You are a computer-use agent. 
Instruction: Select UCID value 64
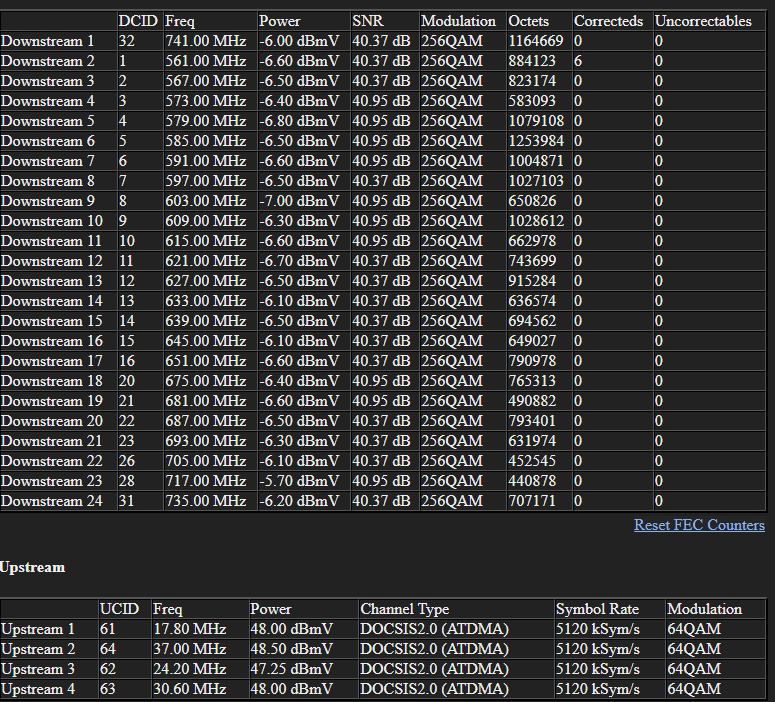[x=108, y=649]
